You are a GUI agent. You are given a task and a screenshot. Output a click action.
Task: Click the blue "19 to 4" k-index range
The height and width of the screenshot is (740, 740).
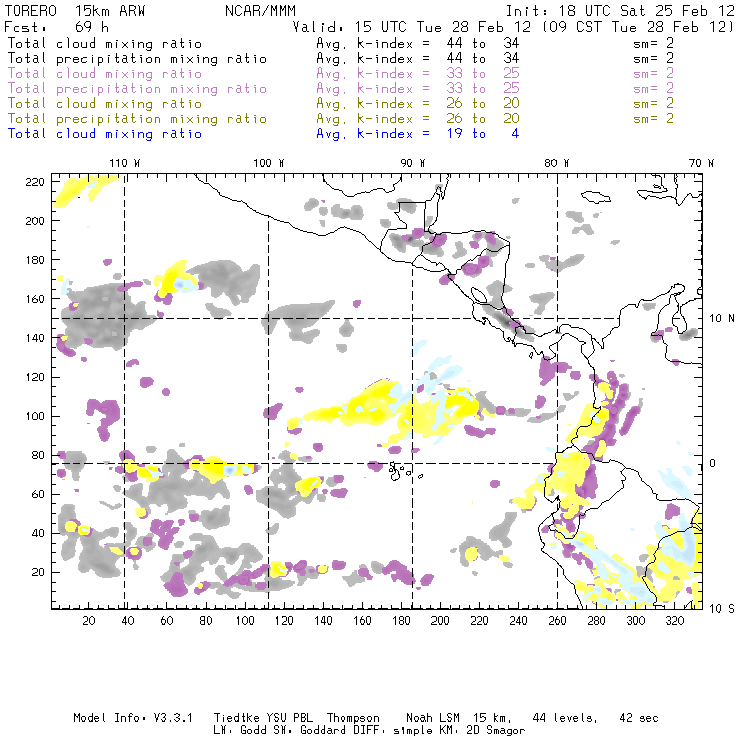[483, 134]
